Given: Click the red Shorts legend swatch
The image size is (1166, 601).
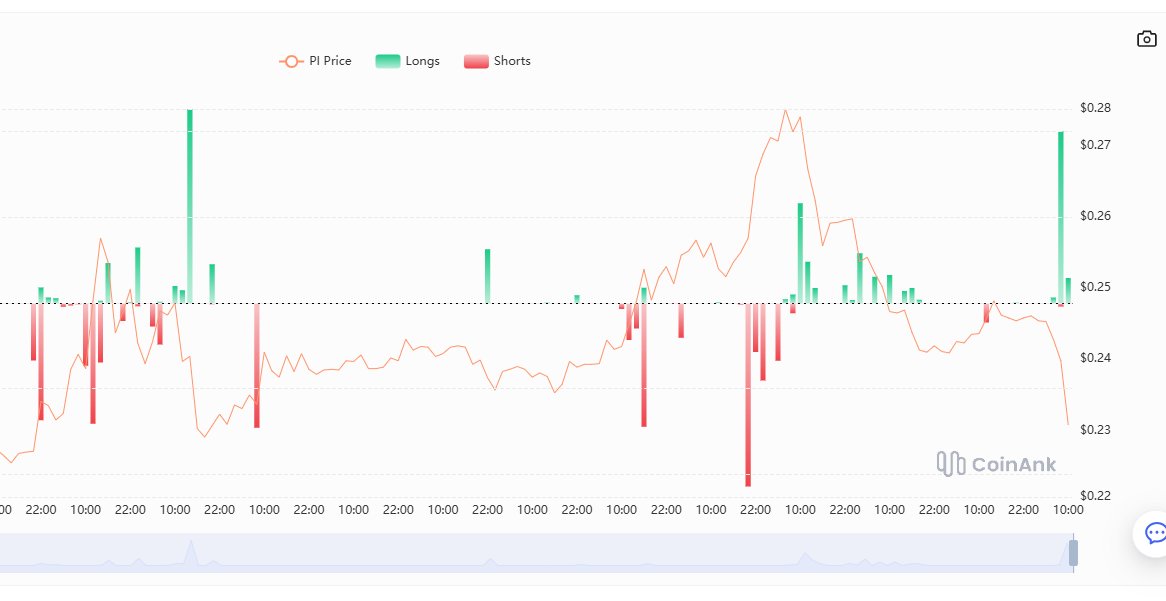Looking at the screenshot, I should (476, 61).
